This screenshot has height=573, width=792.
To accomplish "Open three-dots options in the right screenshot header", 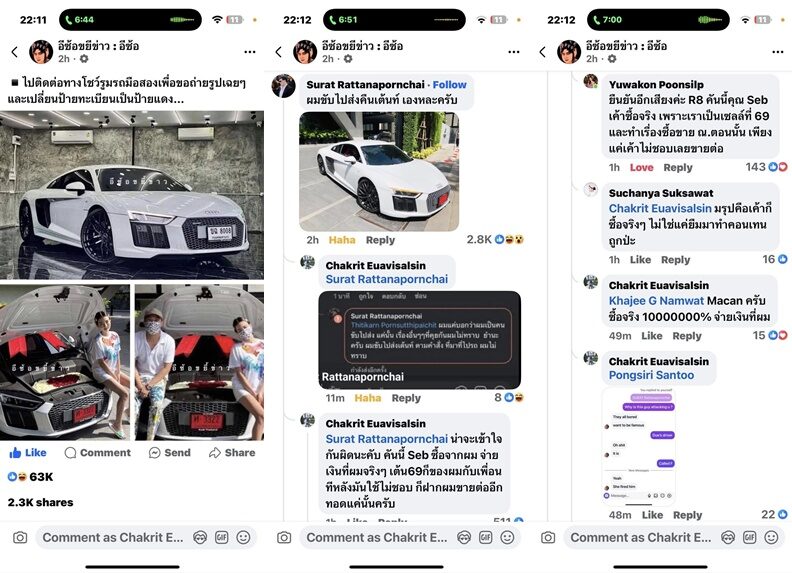I will pos(778,52).
